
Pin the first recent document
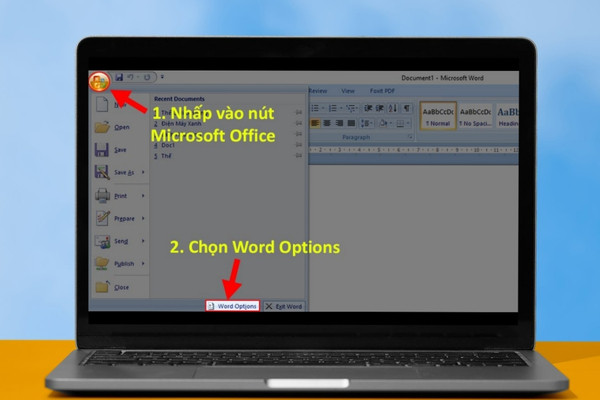299,112
